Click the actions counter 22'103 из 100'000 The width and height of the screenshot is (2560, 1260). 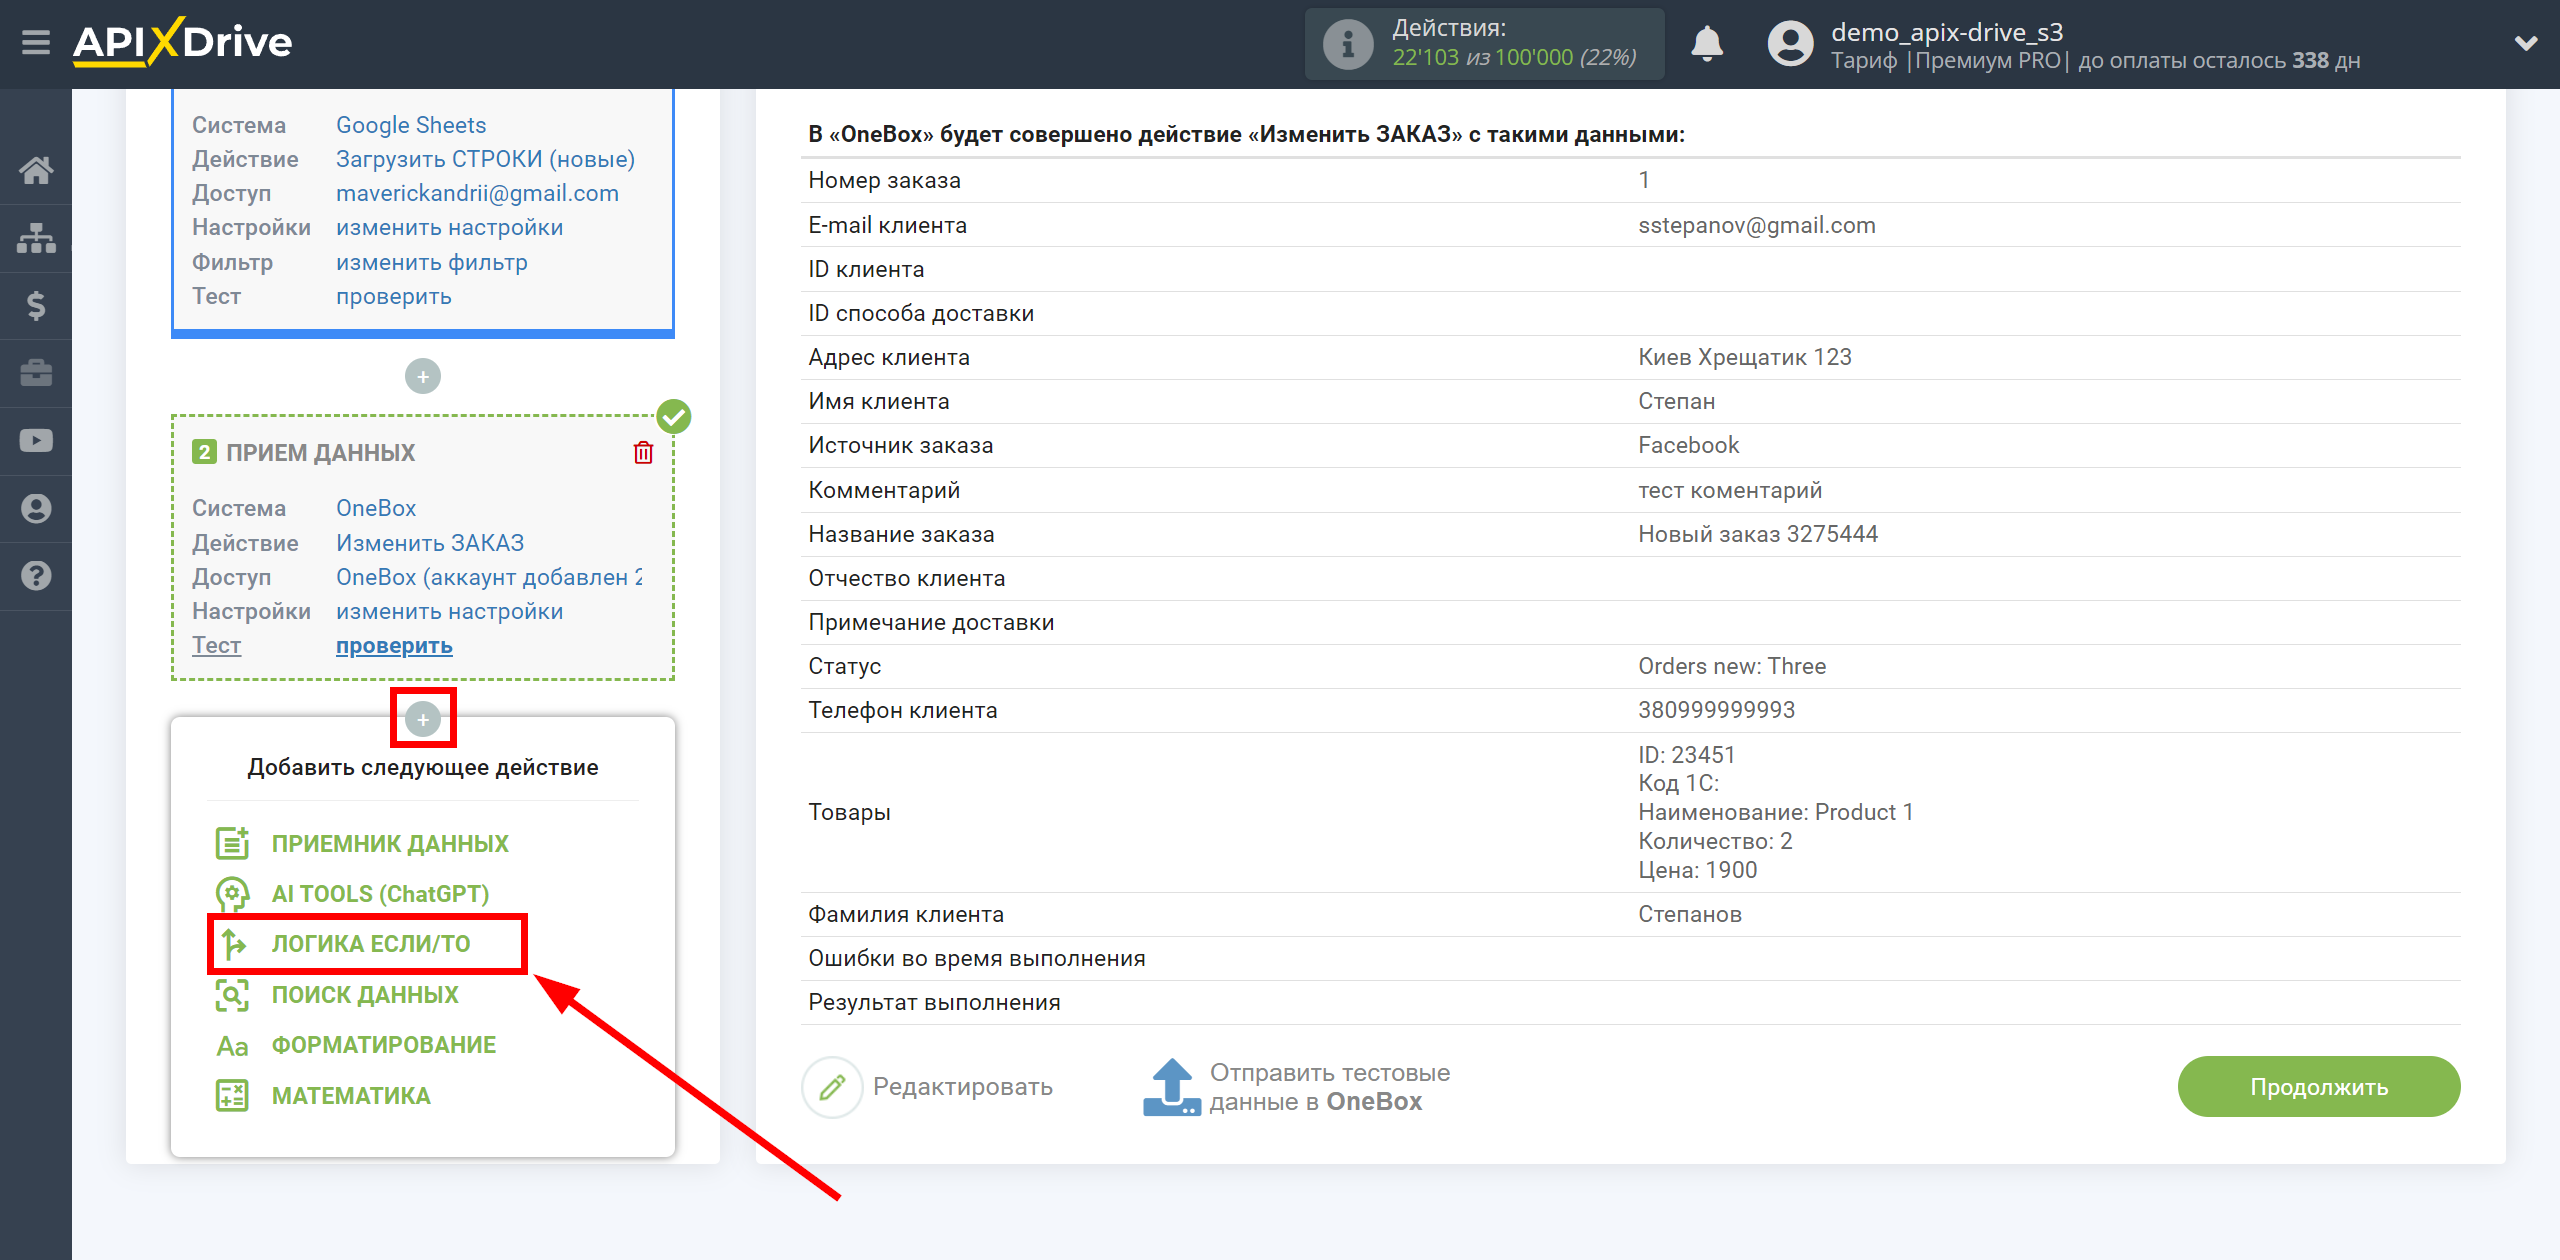pyautogui.click(x=1514, y=58)
